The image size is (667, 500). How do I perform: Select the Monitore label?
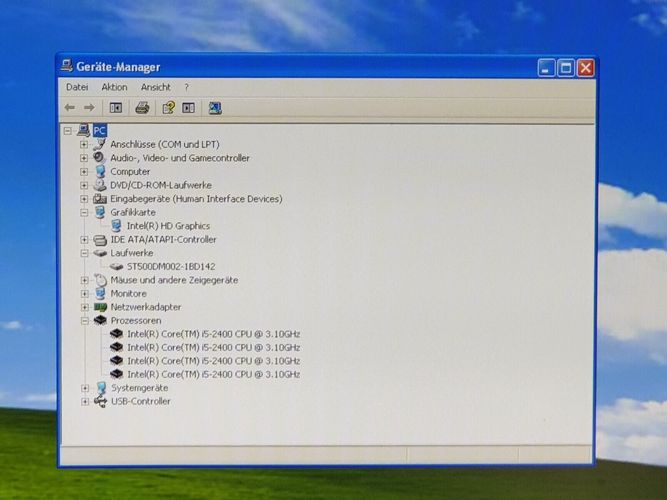[128, 293]
